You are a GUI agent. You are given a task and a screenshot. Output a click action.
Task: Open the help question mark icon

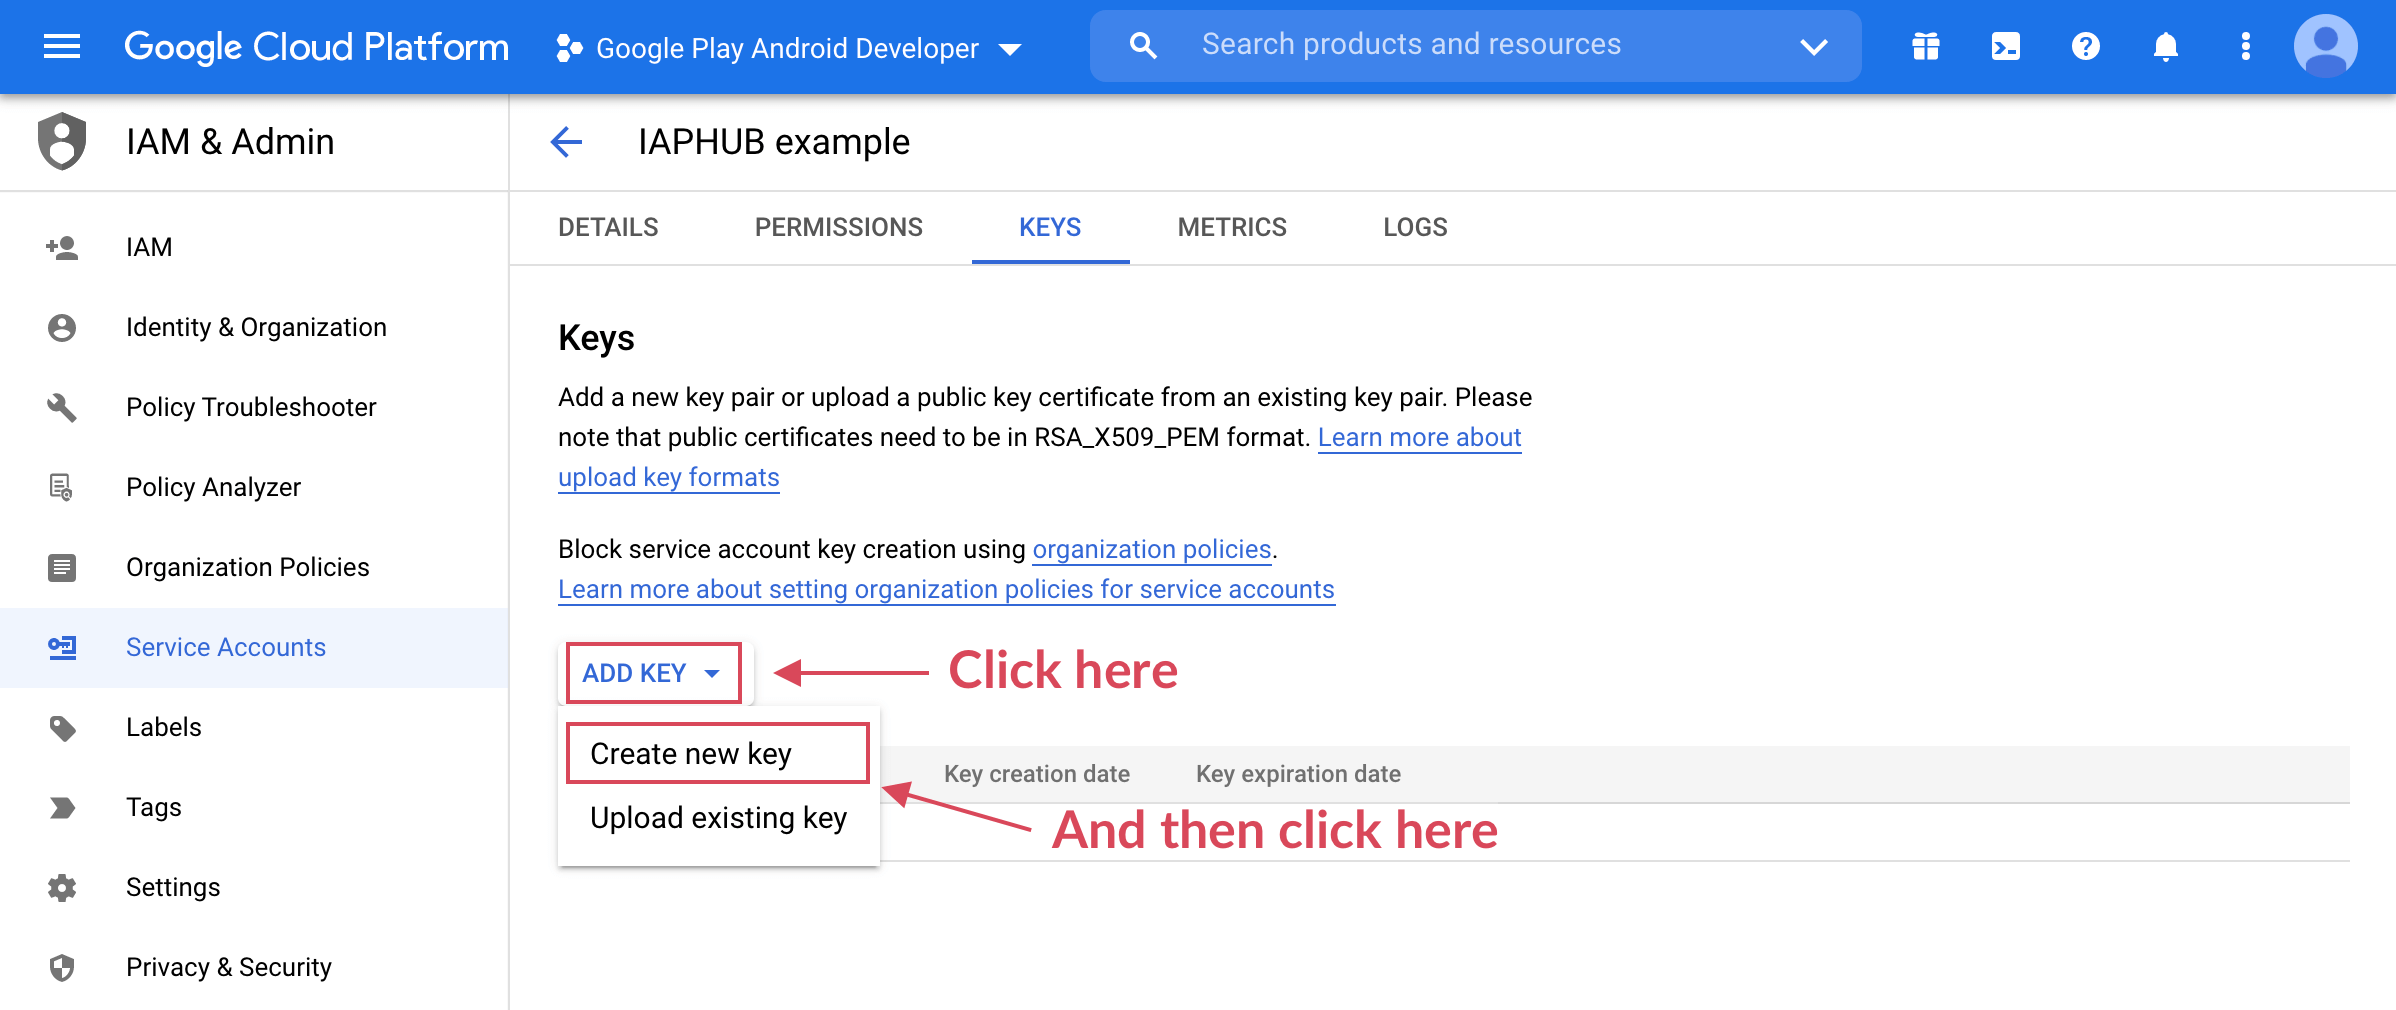point(2085,46)
